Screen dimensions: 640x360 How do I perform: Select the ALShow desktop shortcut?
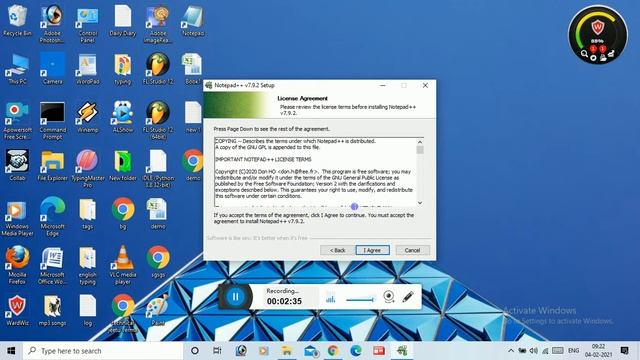pos(122,117)
